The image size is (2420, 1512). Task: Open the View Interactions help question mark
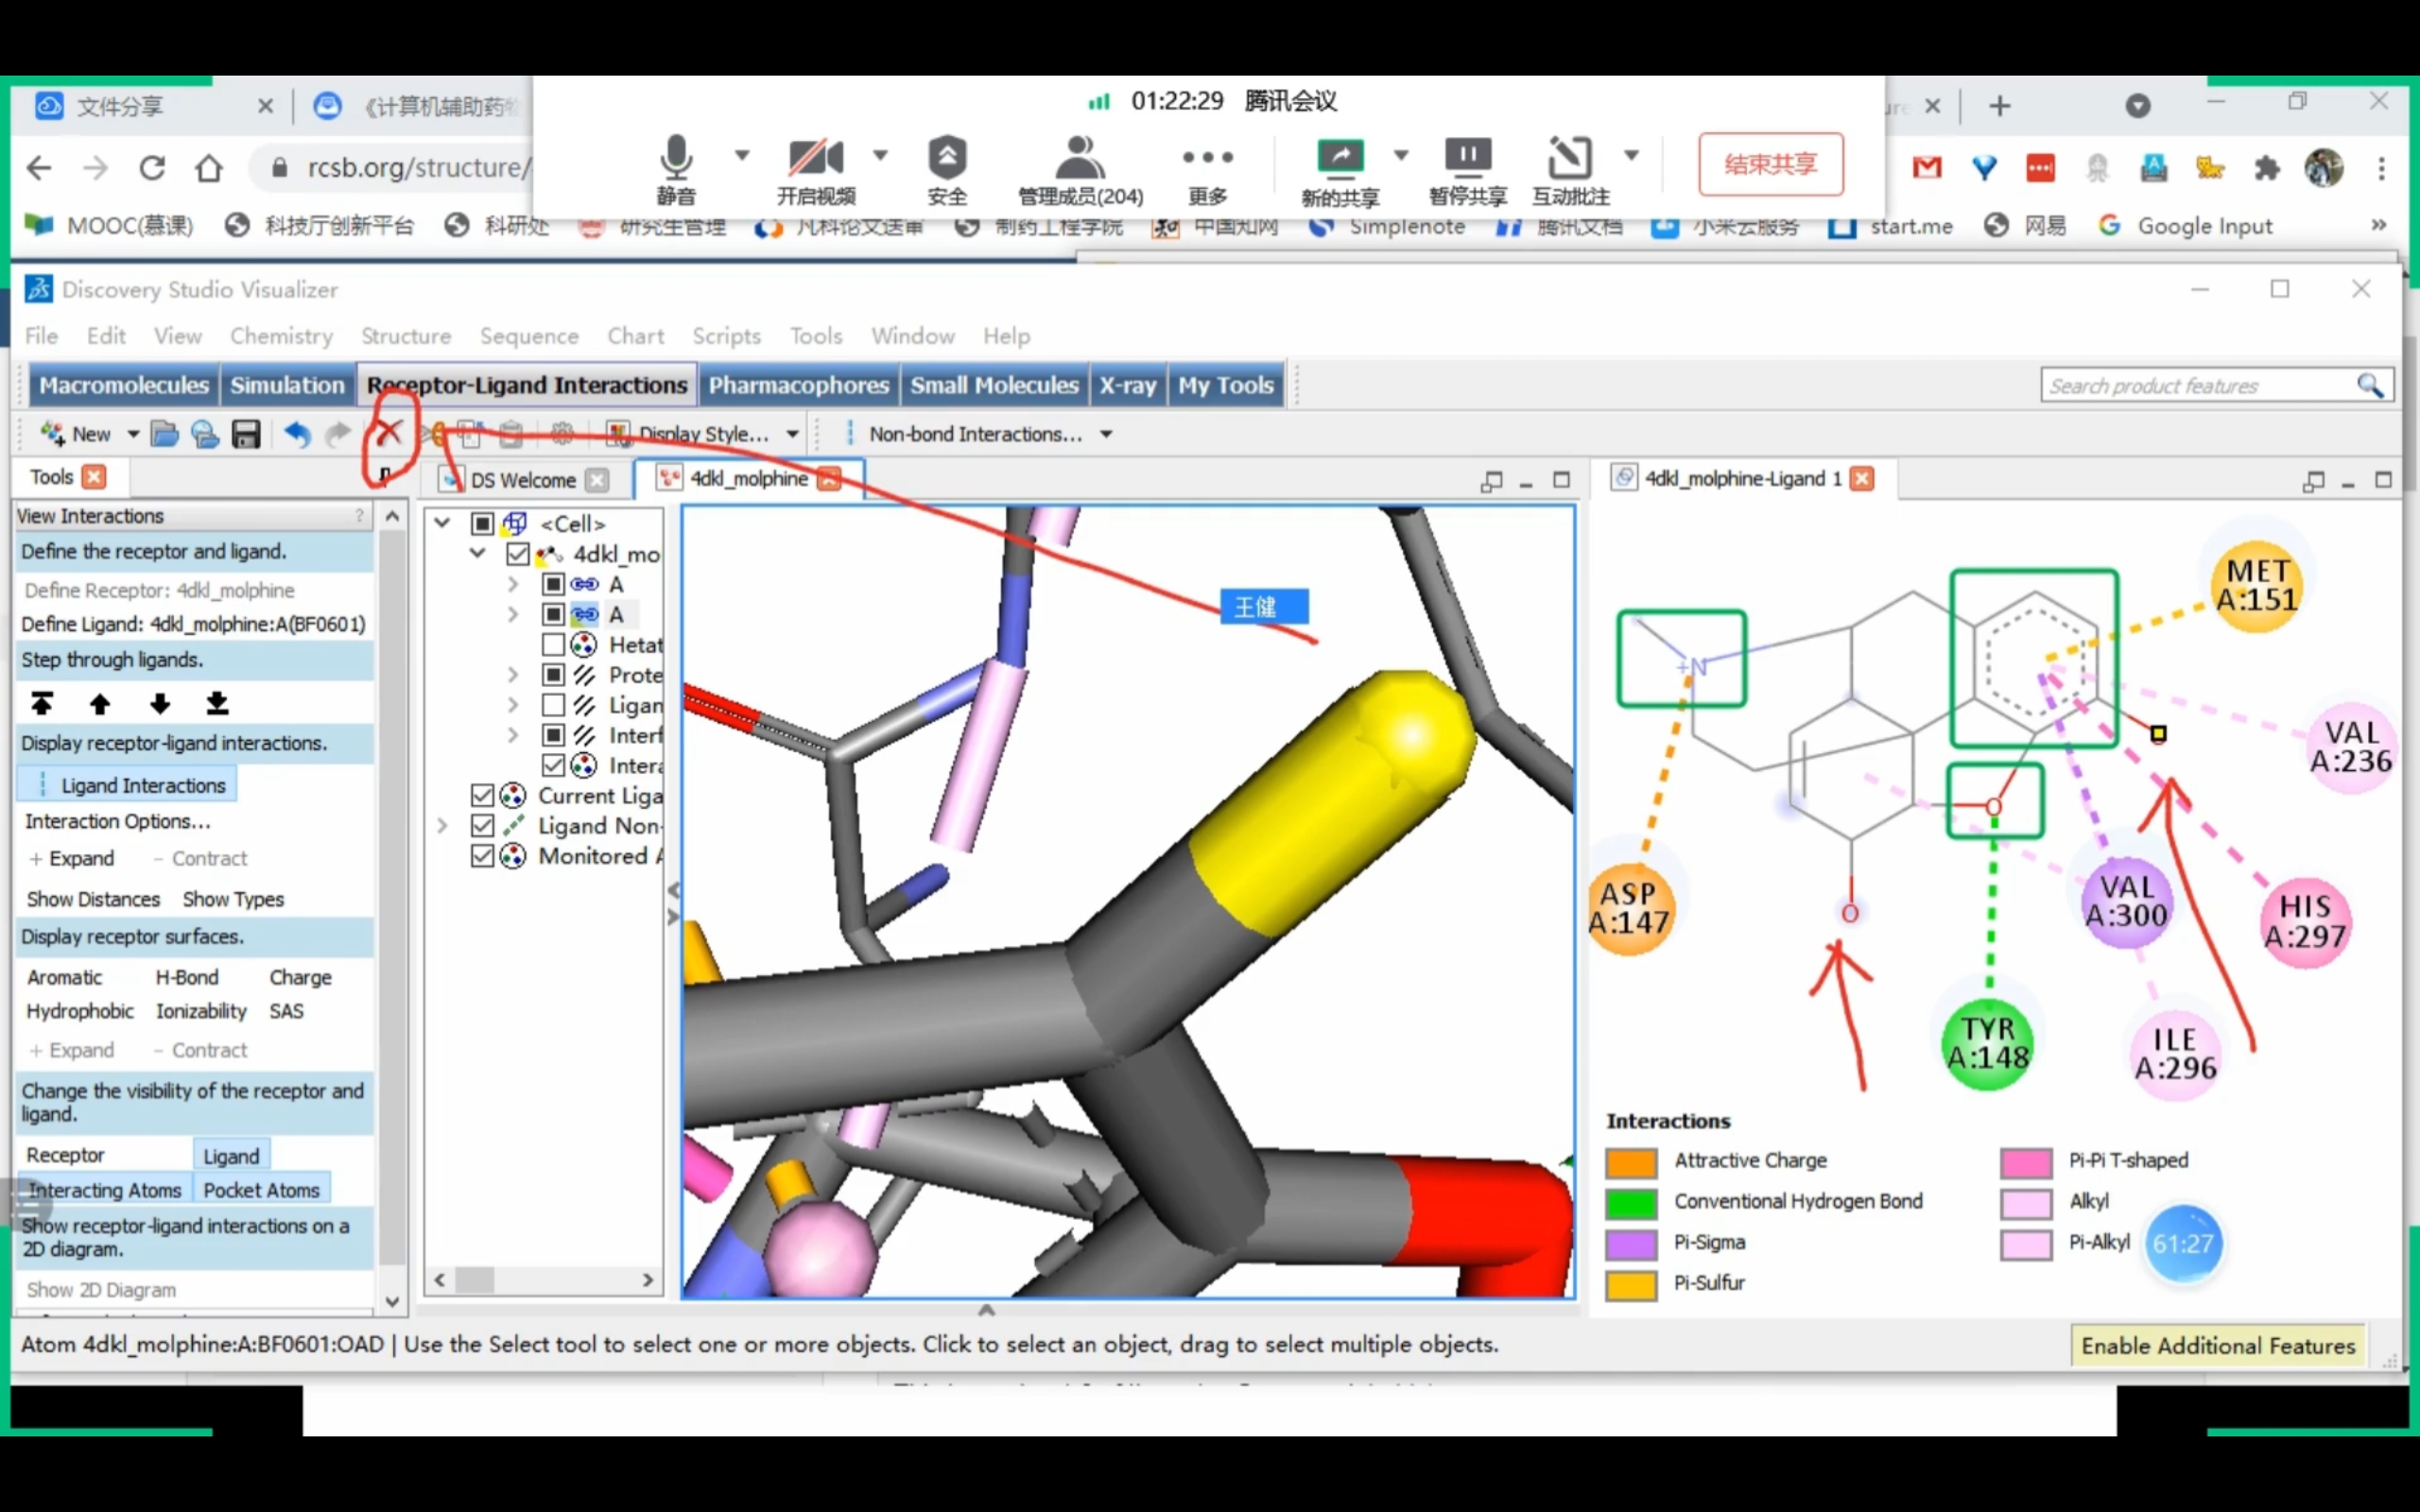point(359,516)
